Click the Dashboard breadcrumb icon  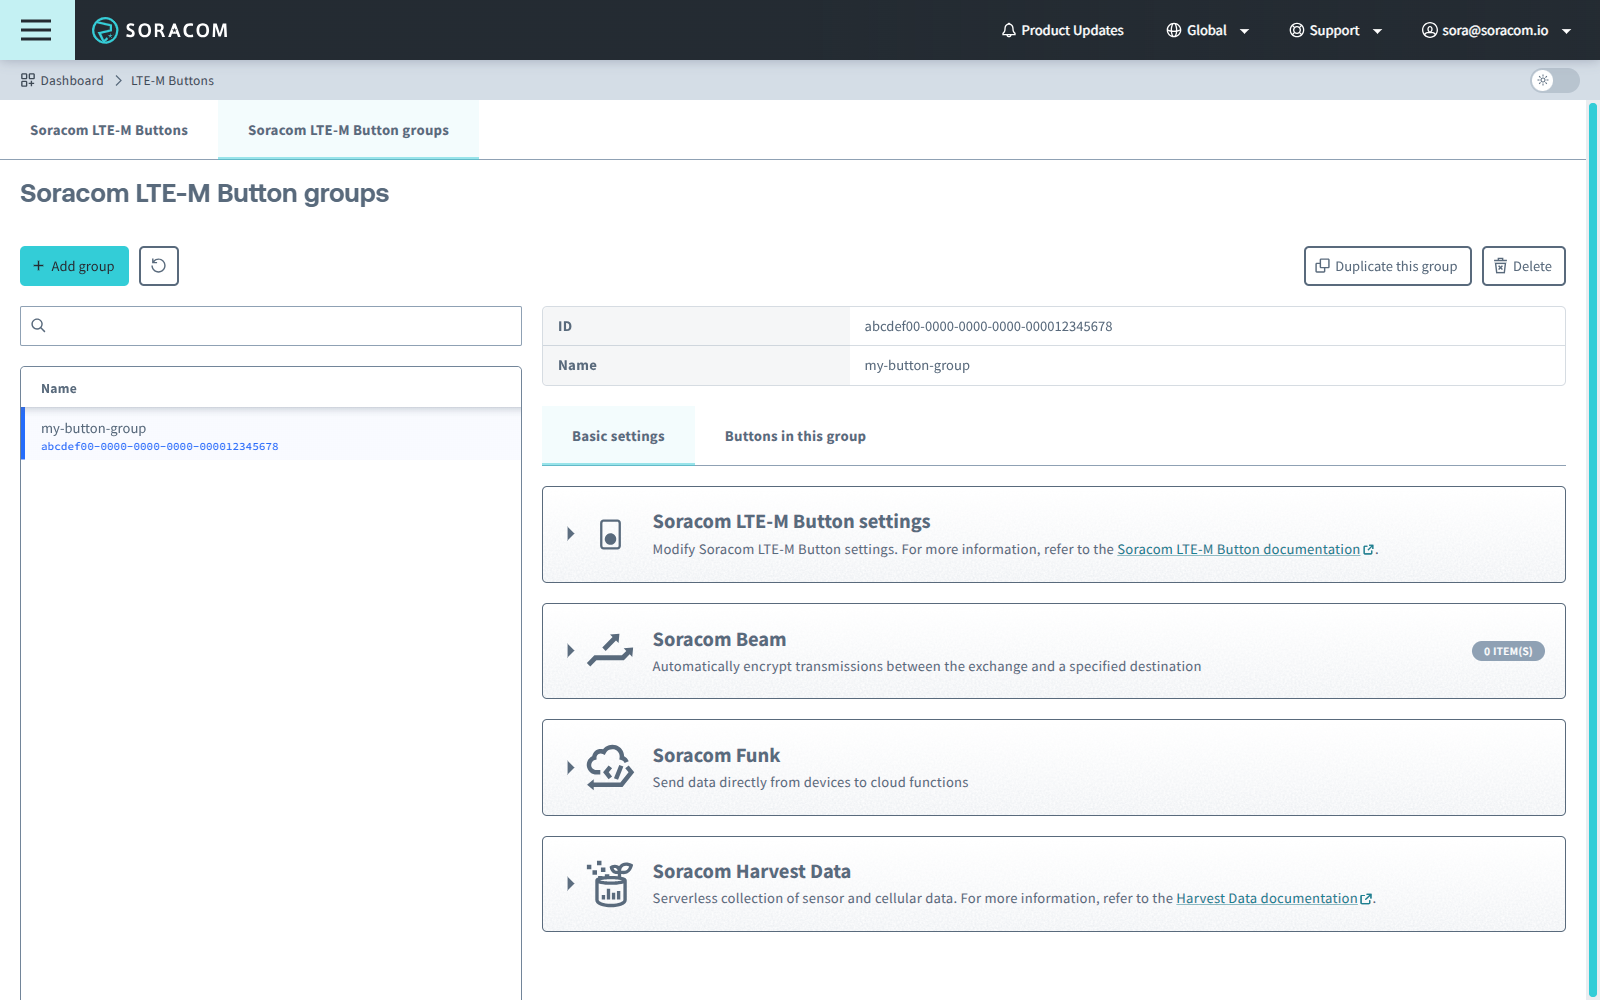[x=25, y=80]
